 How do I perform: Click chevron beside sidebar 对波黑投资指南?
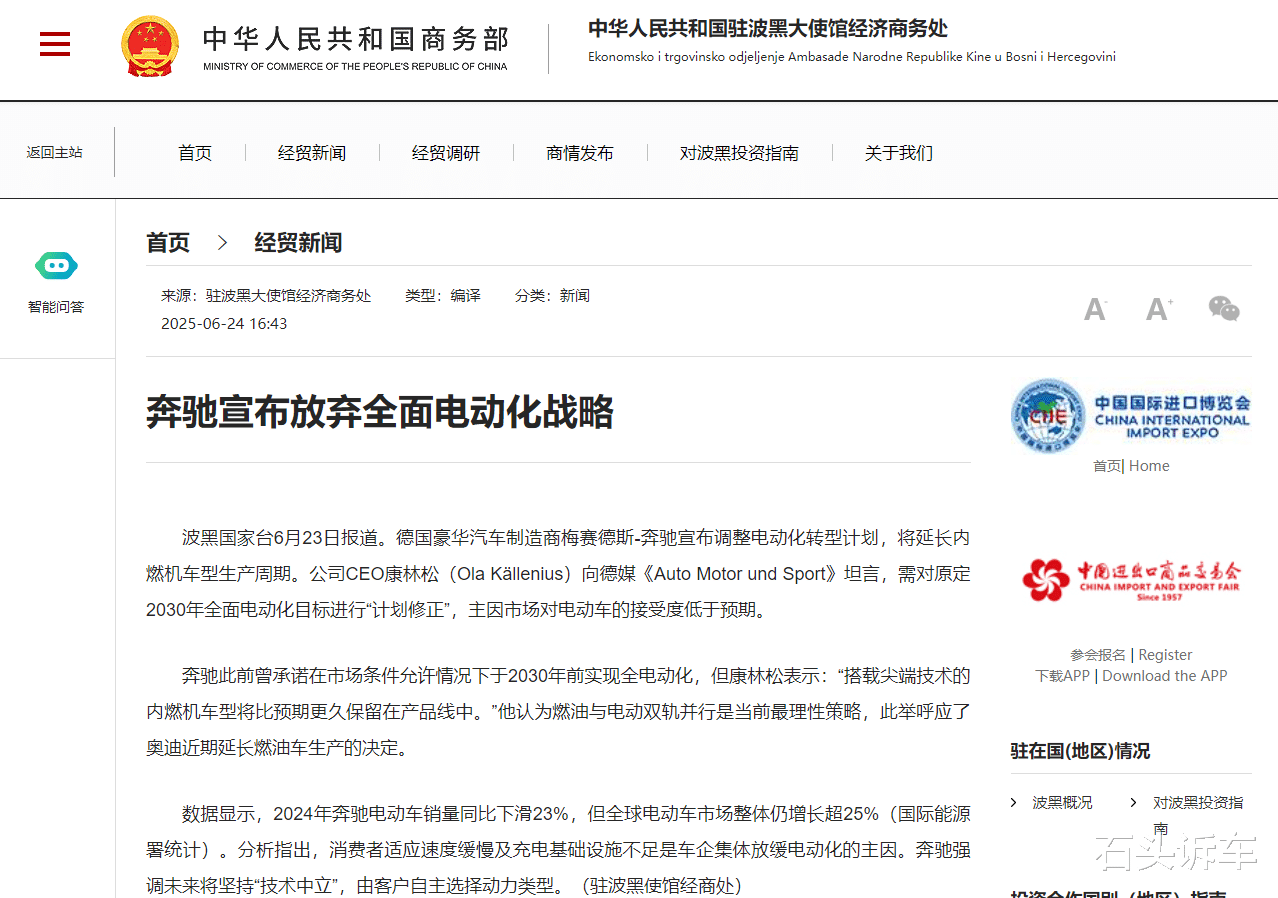coord(1133,802)
